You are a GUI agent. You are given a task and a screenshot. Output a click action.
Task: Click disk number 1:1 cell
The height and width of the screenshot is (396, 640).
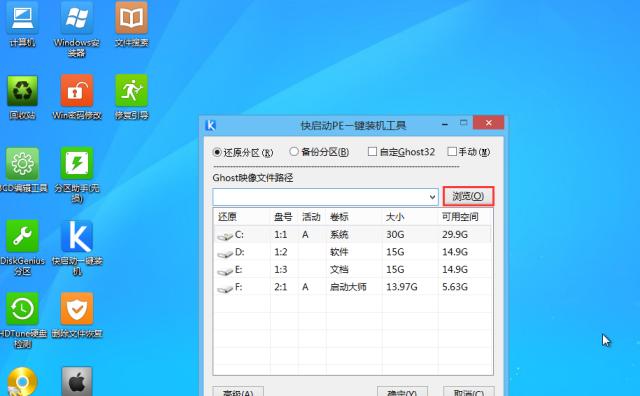[280, 235]
